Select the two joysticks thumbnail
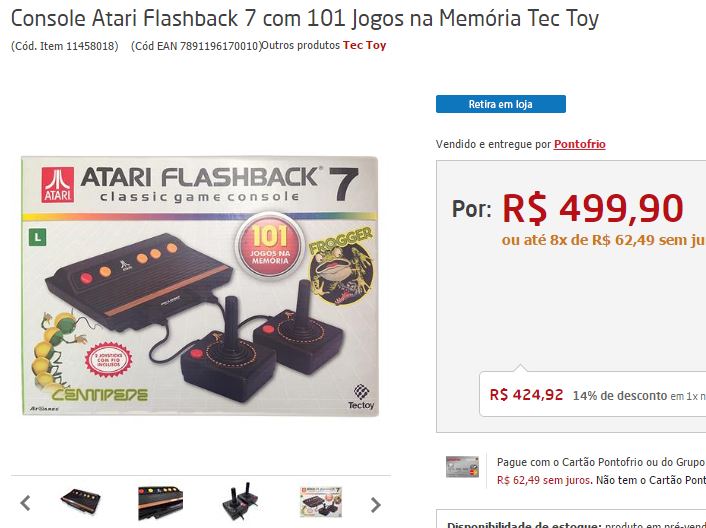Viewport: 706px width, 528px height. click(x=240, y=501)
